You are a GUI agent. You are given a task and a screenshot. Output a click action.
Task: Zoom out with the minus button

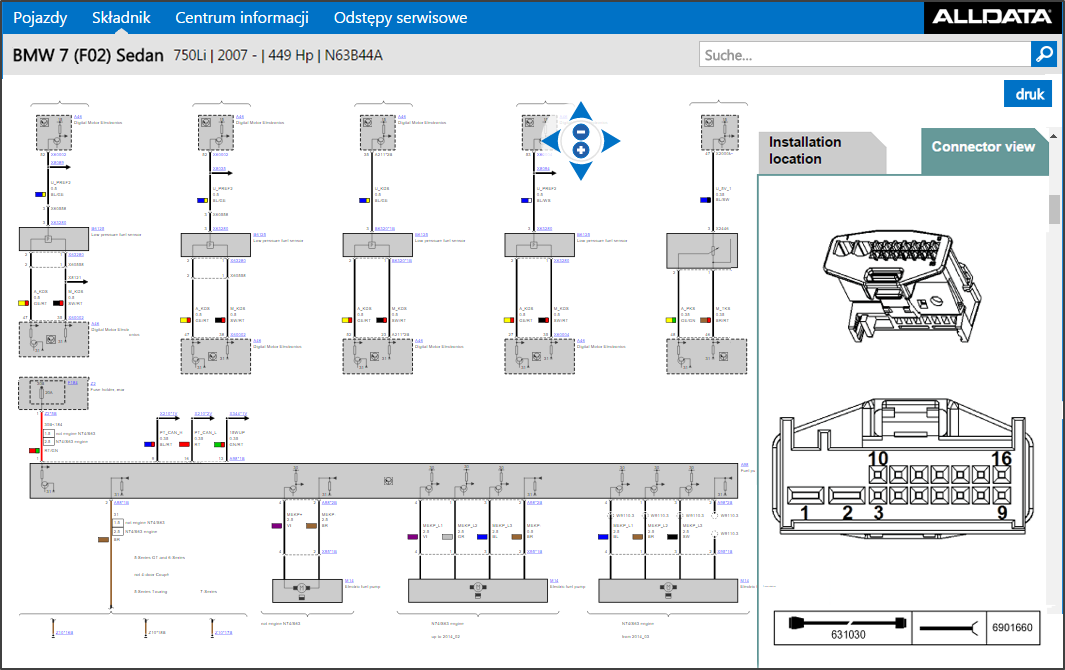581,132
